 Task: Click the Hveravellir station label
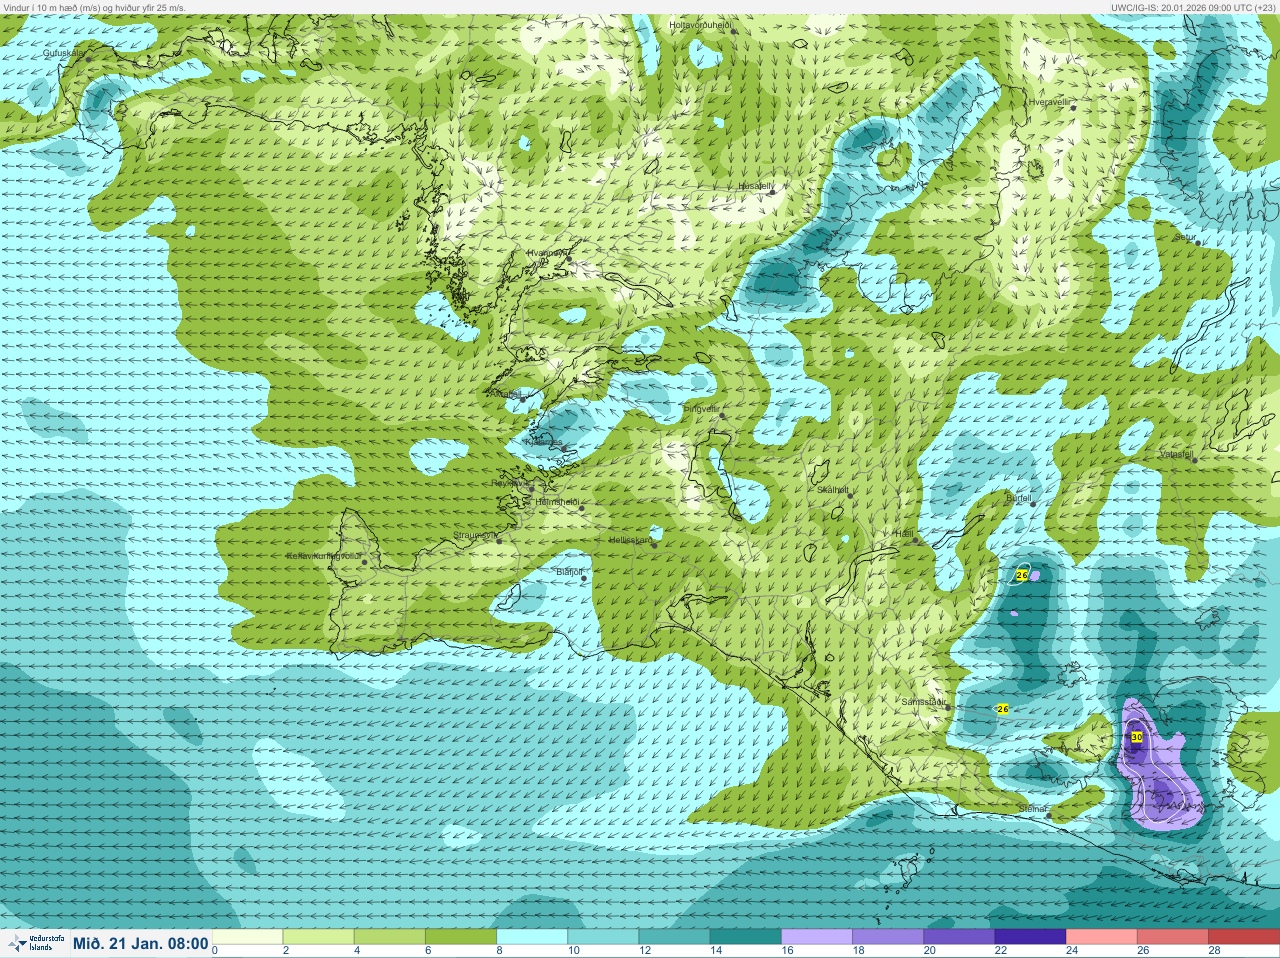1050,102
